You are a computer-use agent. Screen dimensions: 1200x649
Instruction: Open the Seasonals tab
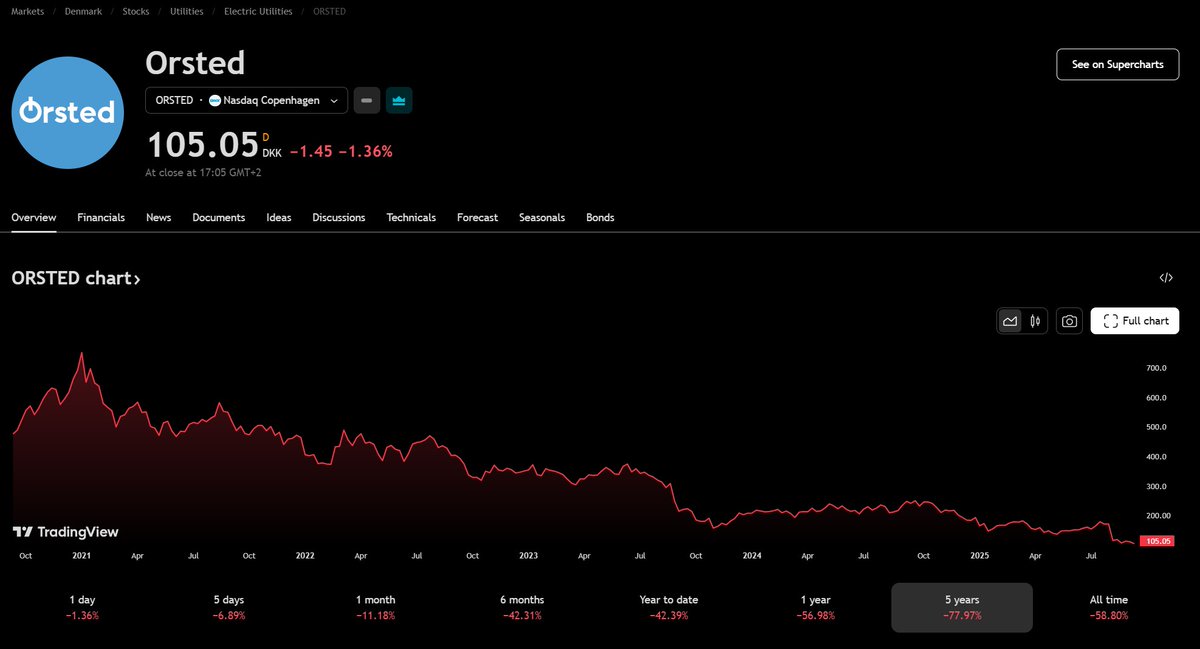click(x=542, y=217)
